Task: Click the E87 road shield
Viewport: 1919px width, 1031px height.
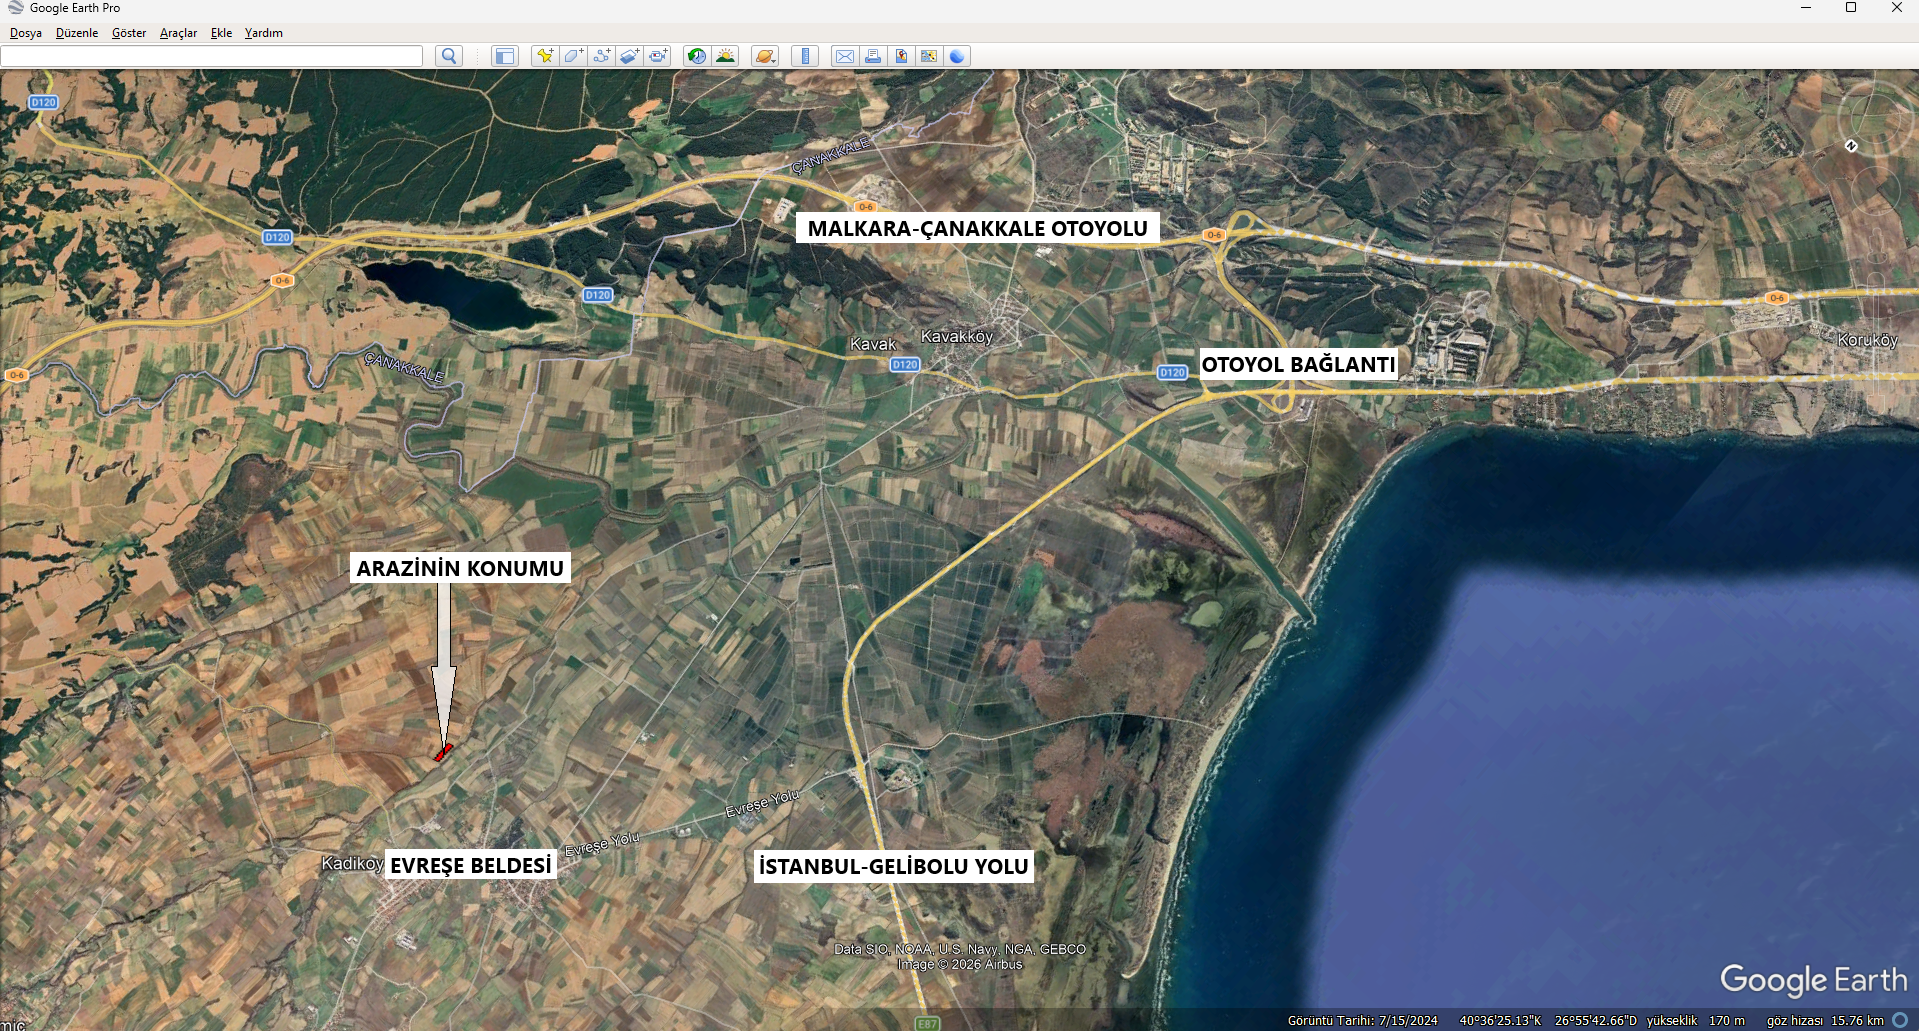Action: click(927, 1024)
